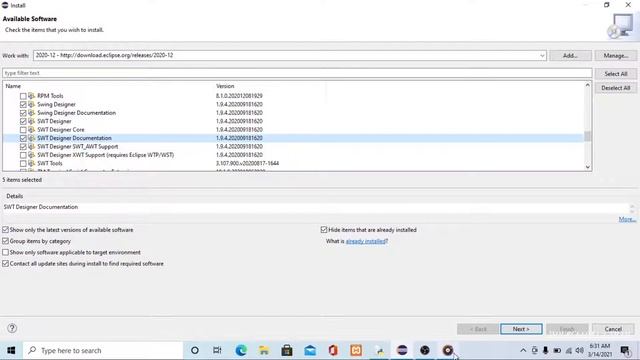
Task: Open Task View in the taskbar
Action: (x=217, y=350)
